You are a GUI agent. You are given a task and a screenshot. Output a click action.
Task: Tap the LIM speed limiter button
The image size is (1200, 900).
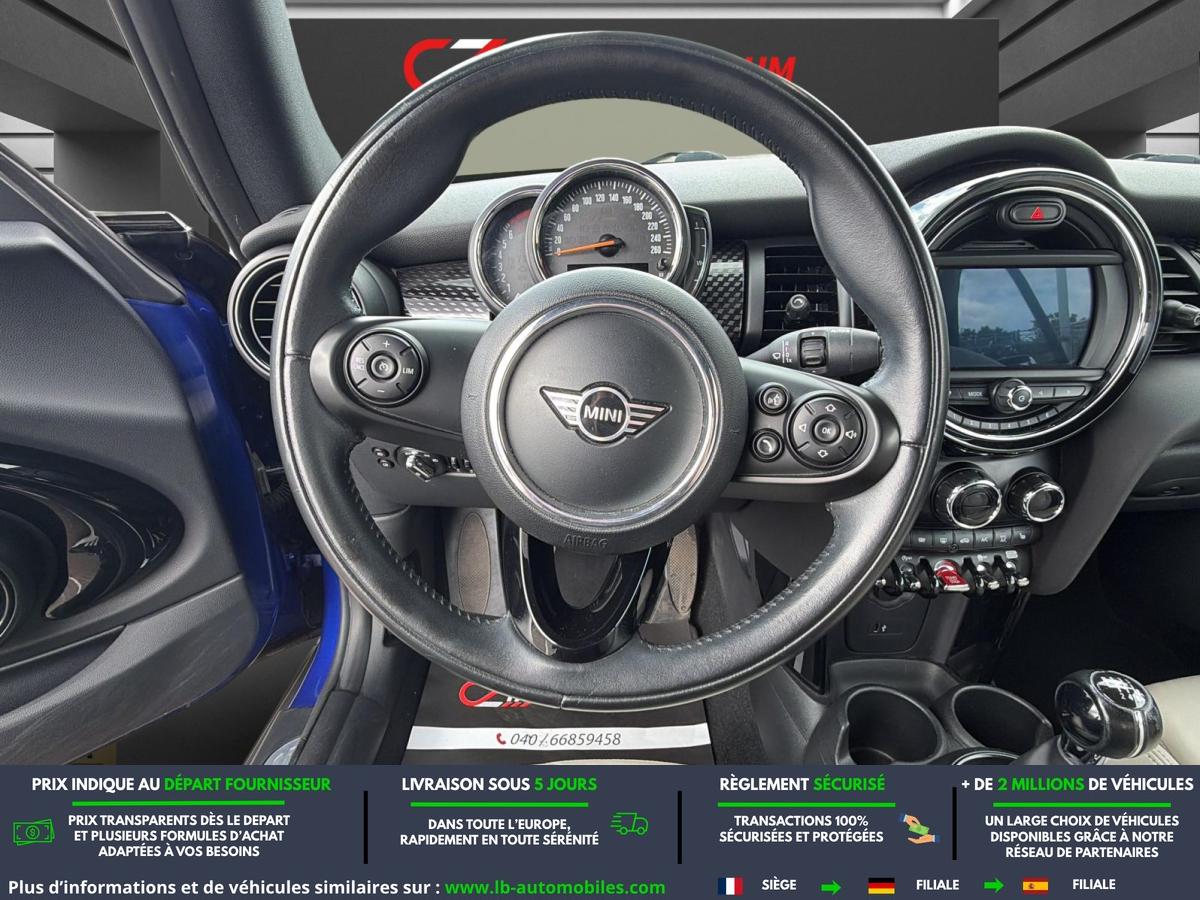[x=407, y=371]
